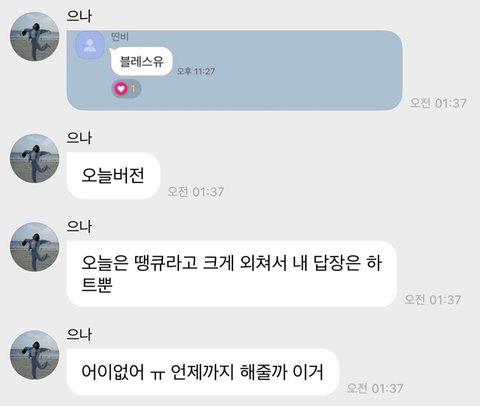Open 으나's avatar beside the 땡큐라고 message

[34, 247]
